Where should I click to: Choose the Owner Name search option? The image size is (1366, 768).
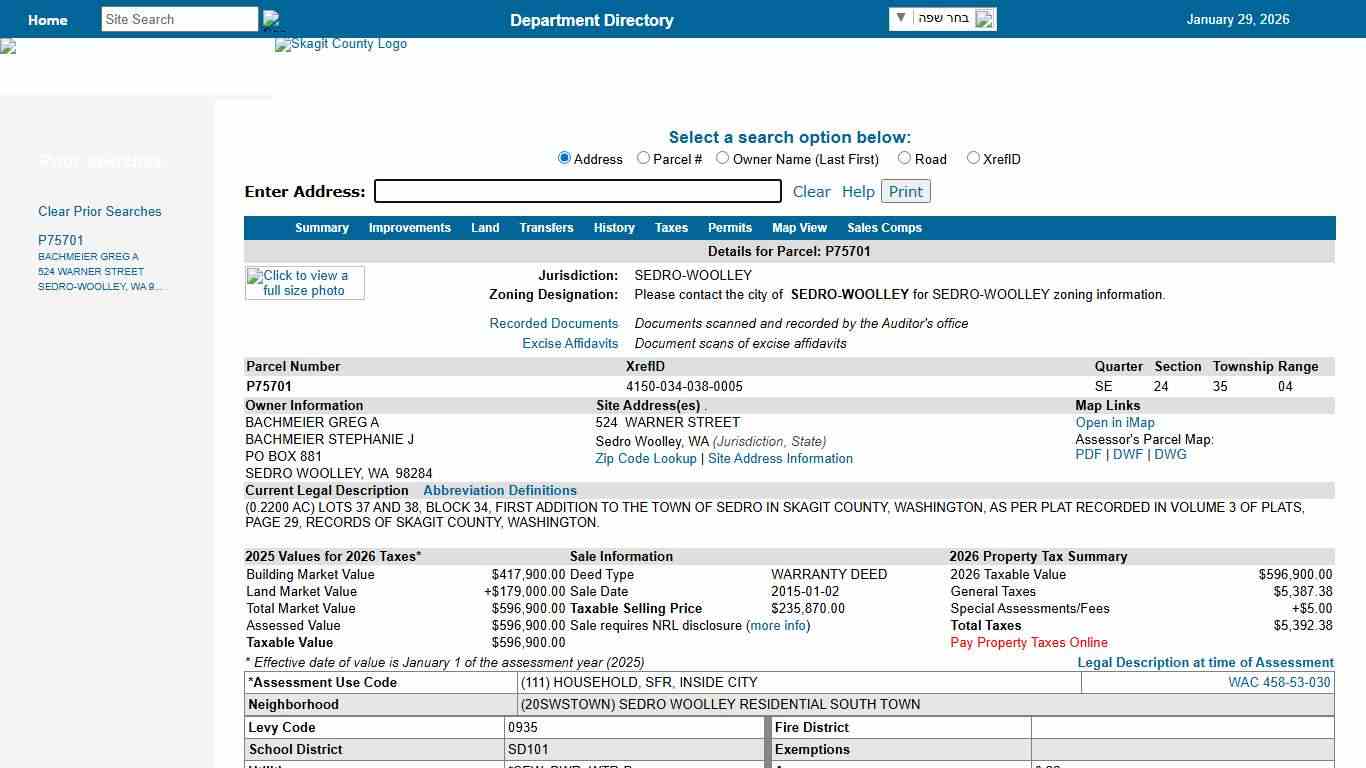(723, 158)
